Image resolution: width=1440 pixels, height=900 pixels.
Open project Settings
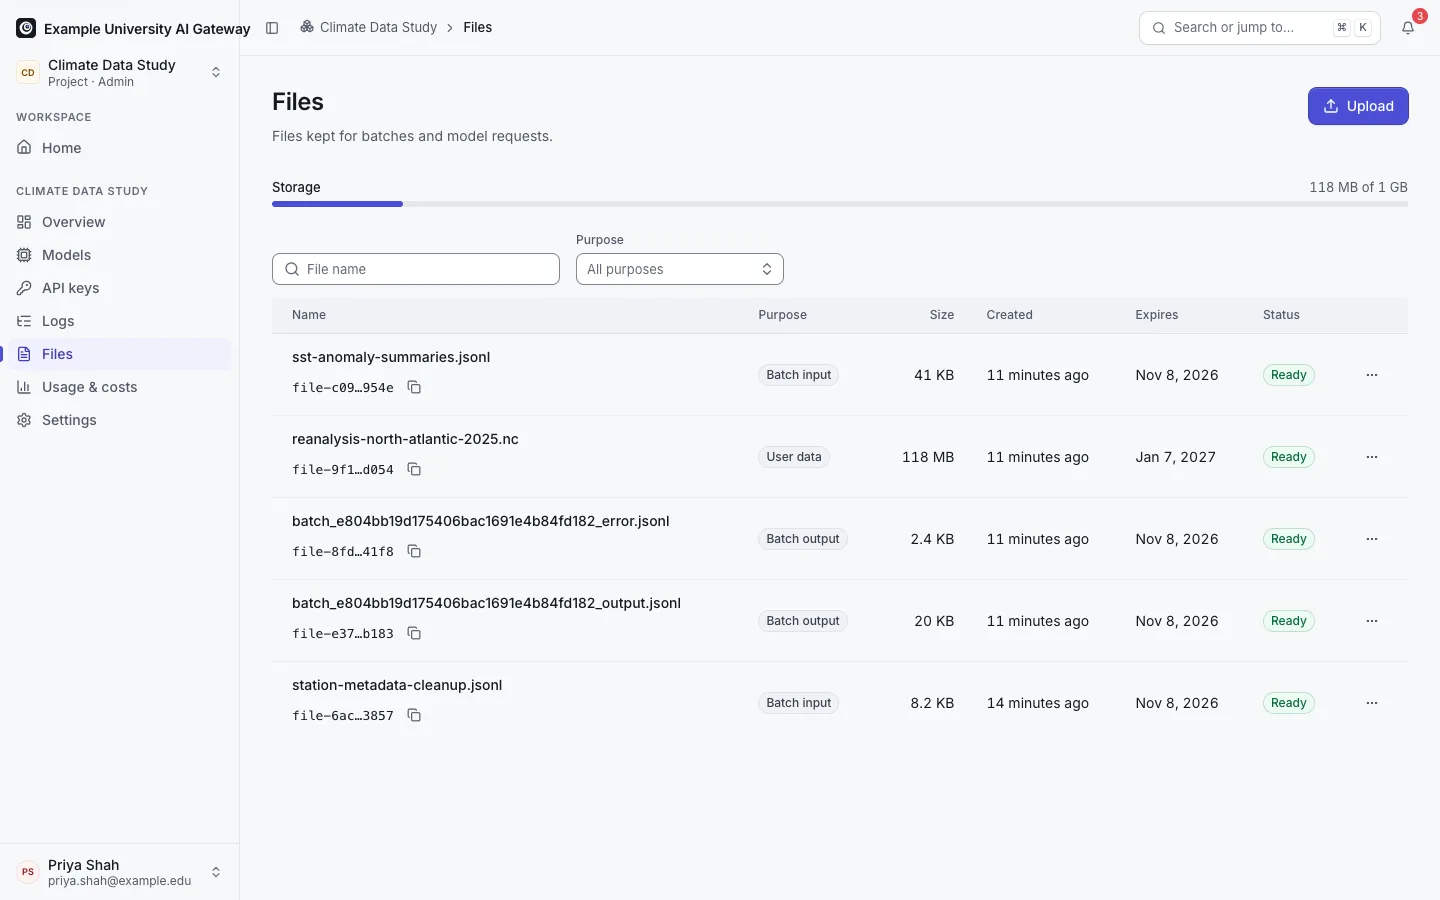click(120, 420)
